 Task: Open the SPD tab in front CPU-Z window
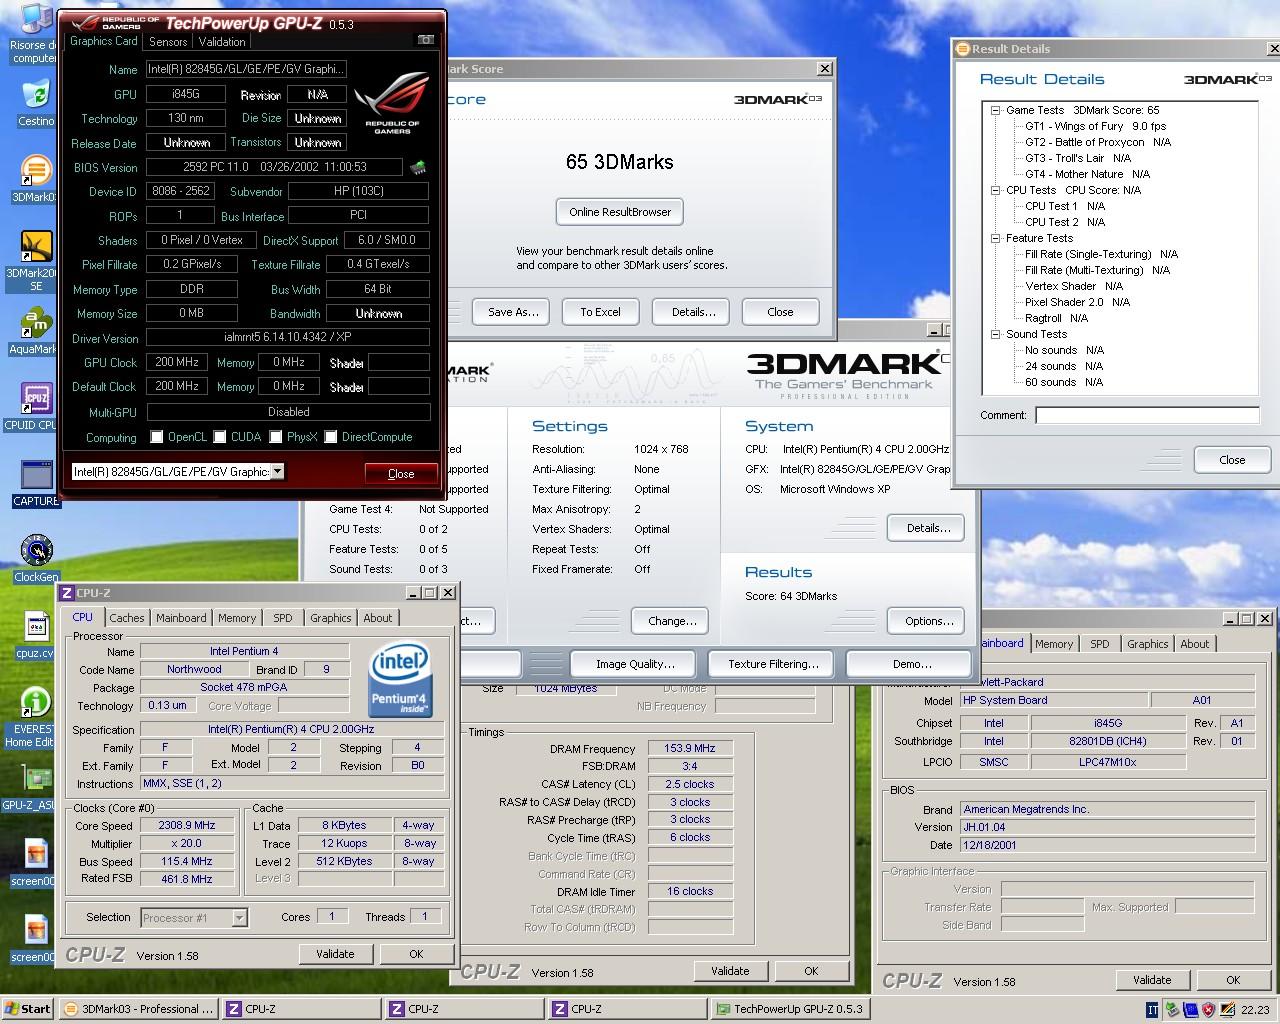[x=283, y=618]
